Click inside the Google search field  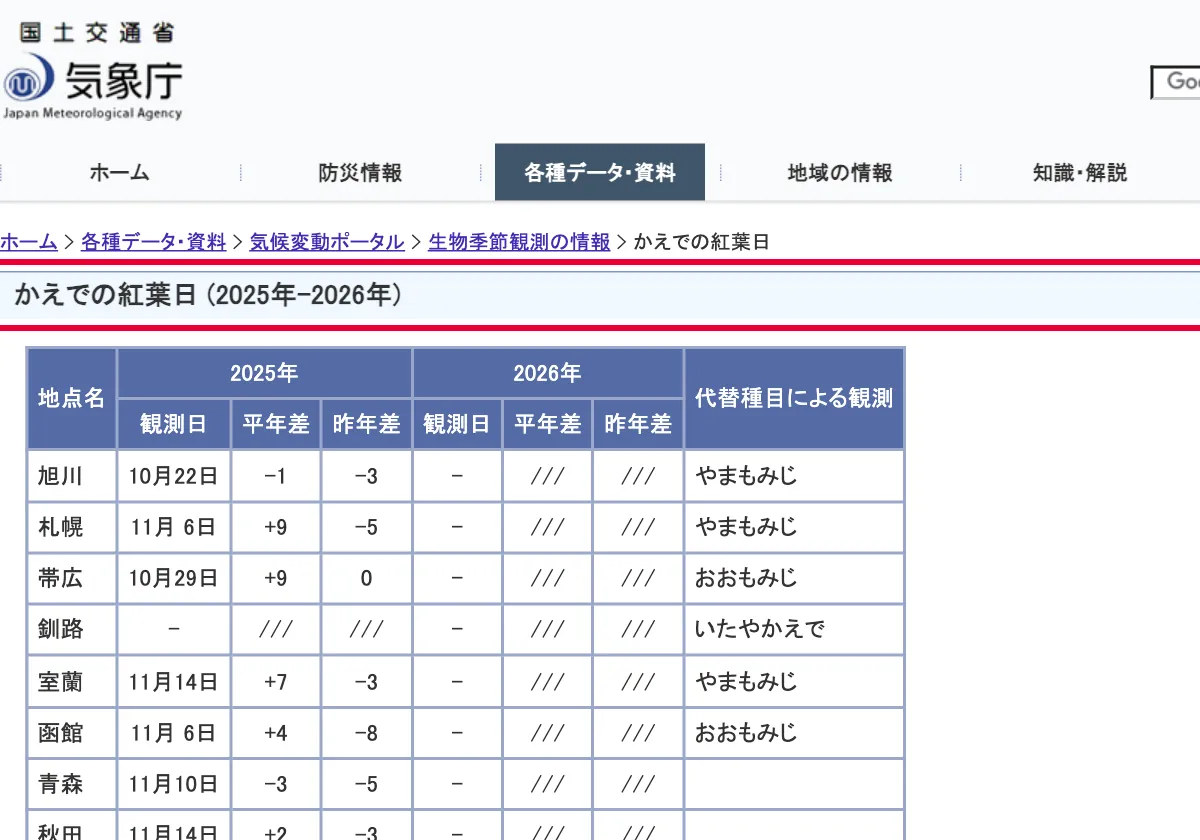(x=1176, y=82)
